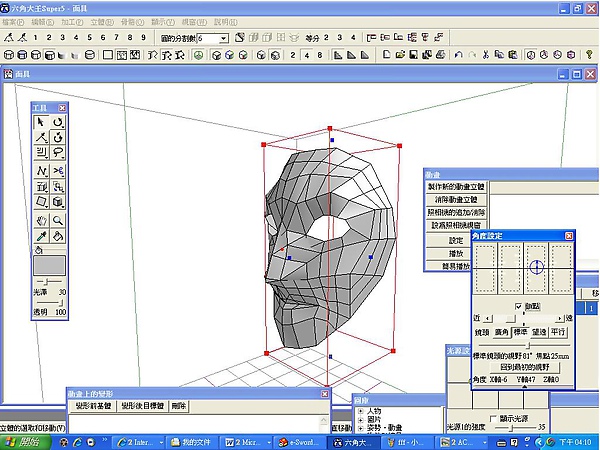Screen dimensions: 600x450
Task: Click the Internet Explorer quick launch icon
Action: tap(77, 443)
